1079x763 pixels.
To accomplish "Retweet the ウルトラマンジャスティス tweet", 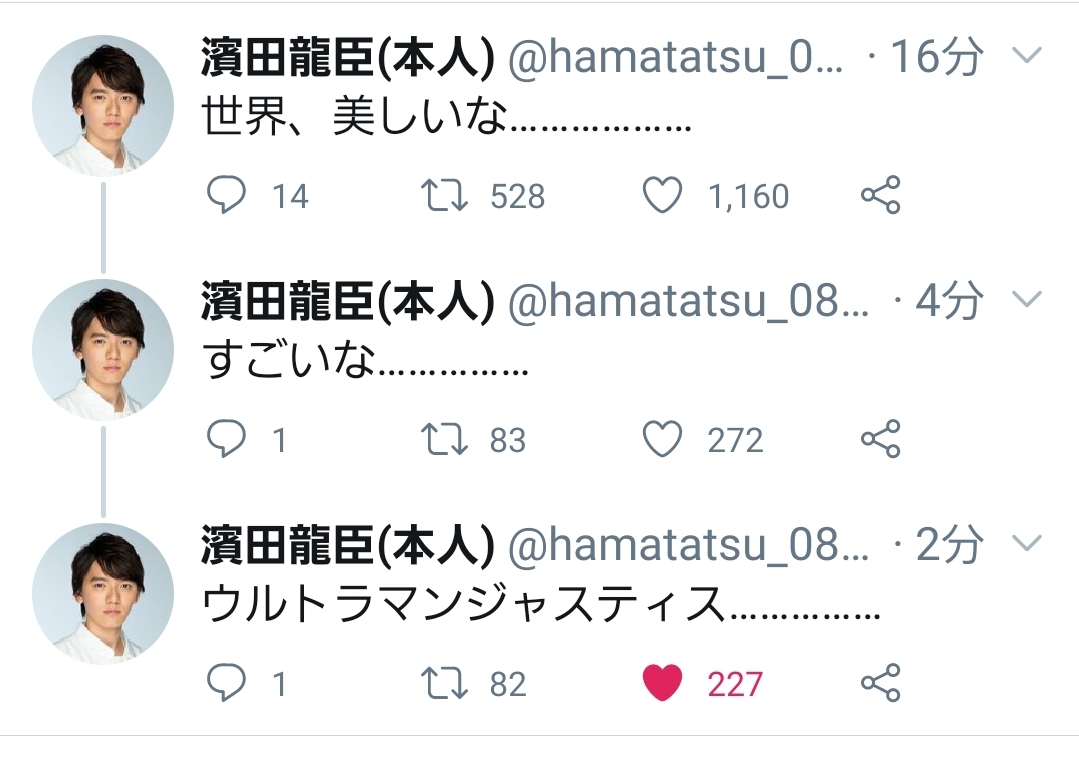I will pyautogui.click(x=443, y=683).
